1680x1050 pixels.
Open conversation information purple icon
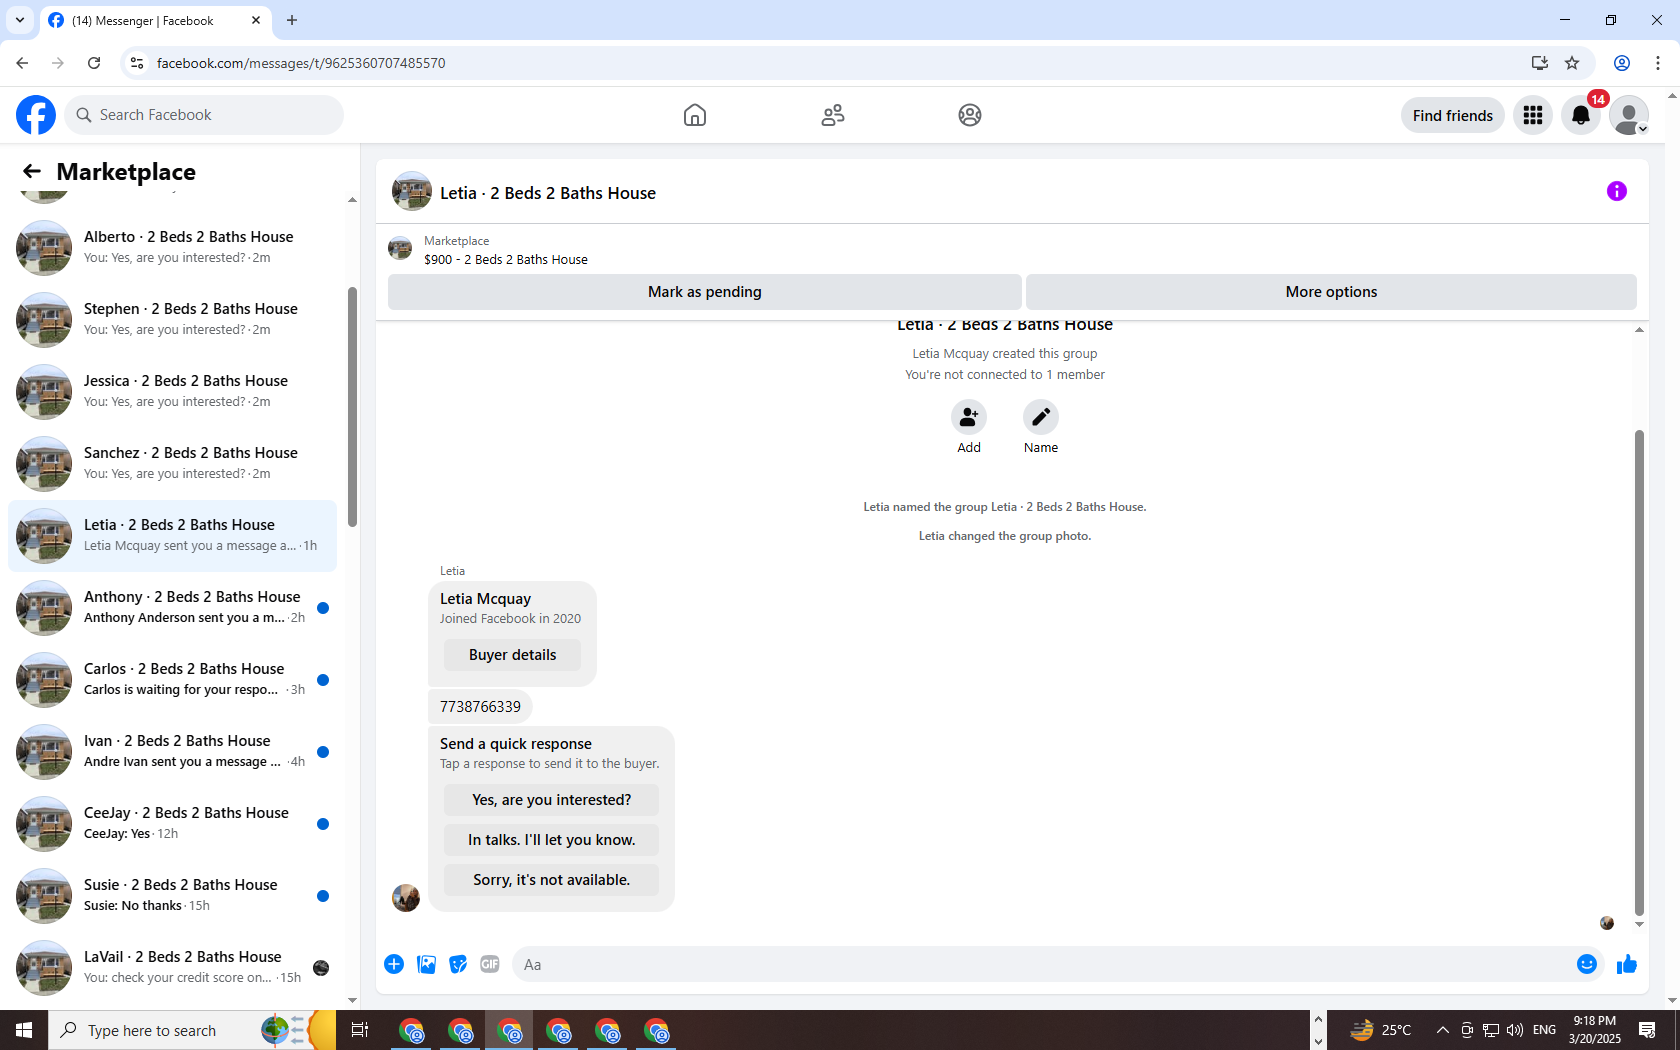click(x=1617, y=191)
